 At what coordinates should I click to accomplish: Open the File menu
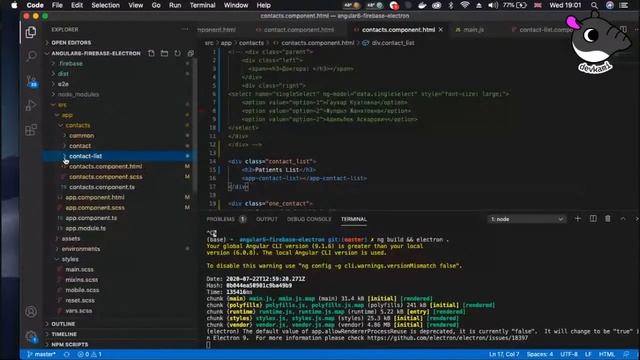tap(57, 5)
